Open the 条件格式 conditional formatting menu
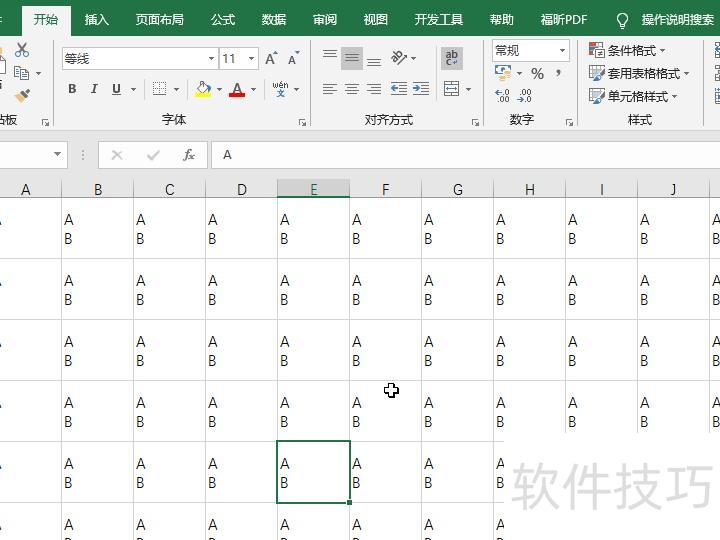Image resolution: width=720 pixels, height=540 pixels. tap(627, 50)
